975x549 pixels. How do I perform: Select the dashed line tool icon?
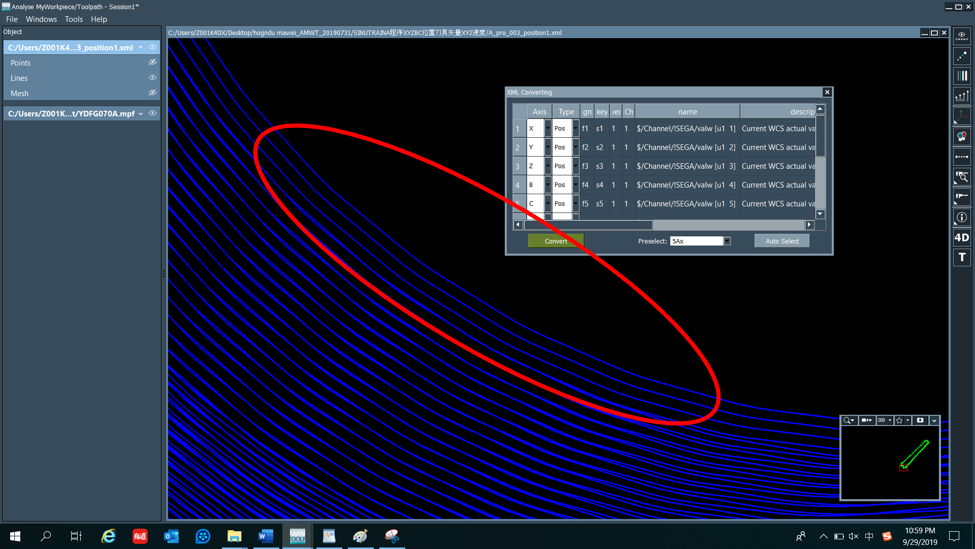[x=962, y=157]
